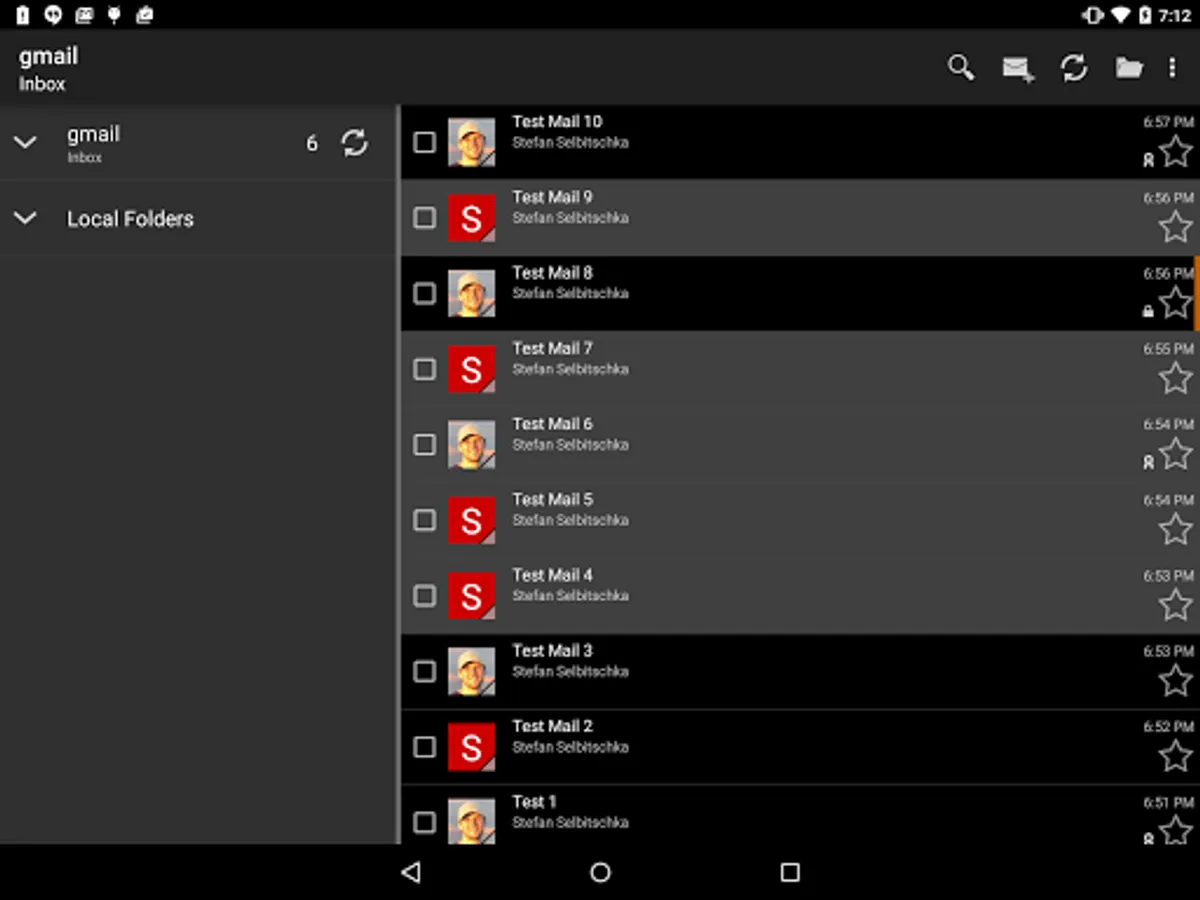This screenshot has height=900, width=1200.
Task: Refresh inbox from top toolbar
Action: tap(1074, 68)
